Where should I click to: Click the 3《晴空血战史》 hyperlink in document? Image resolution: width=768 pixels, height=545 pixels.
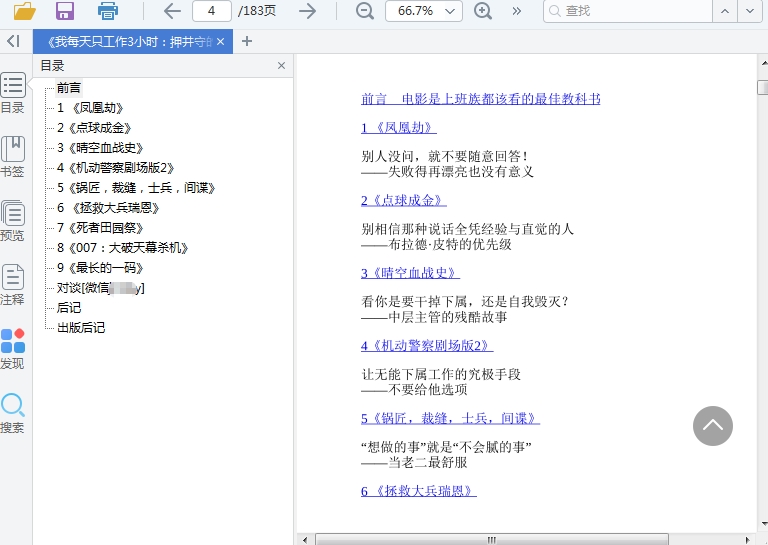click(410, 273)
